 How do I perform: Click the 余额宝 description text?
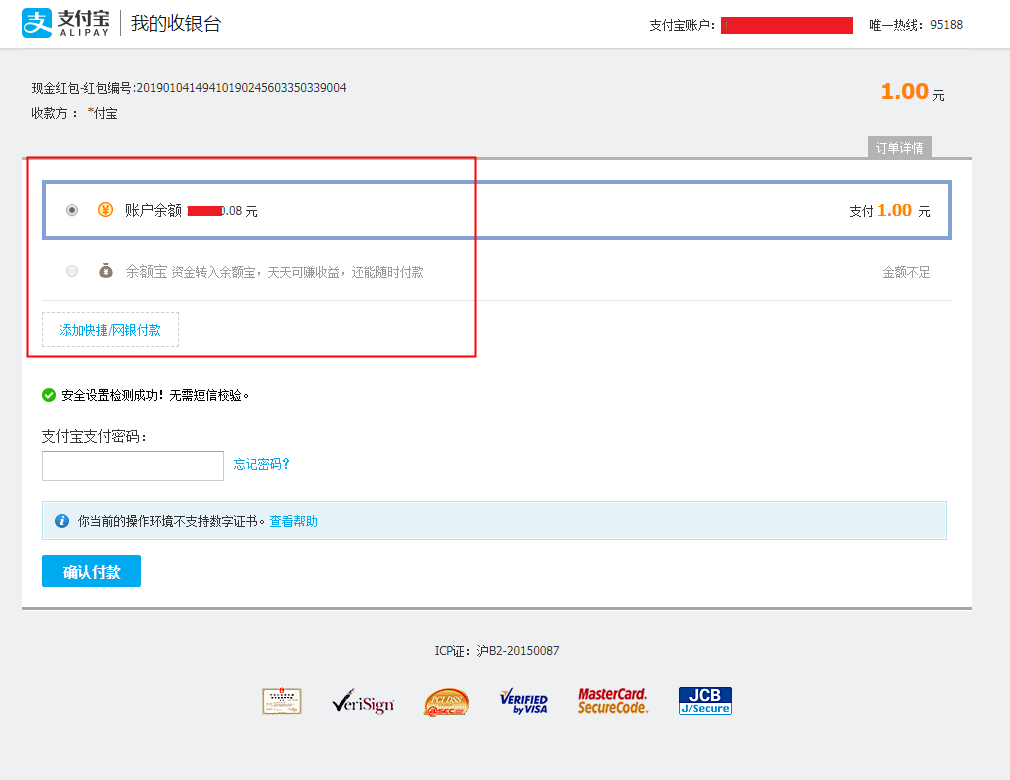298,272
